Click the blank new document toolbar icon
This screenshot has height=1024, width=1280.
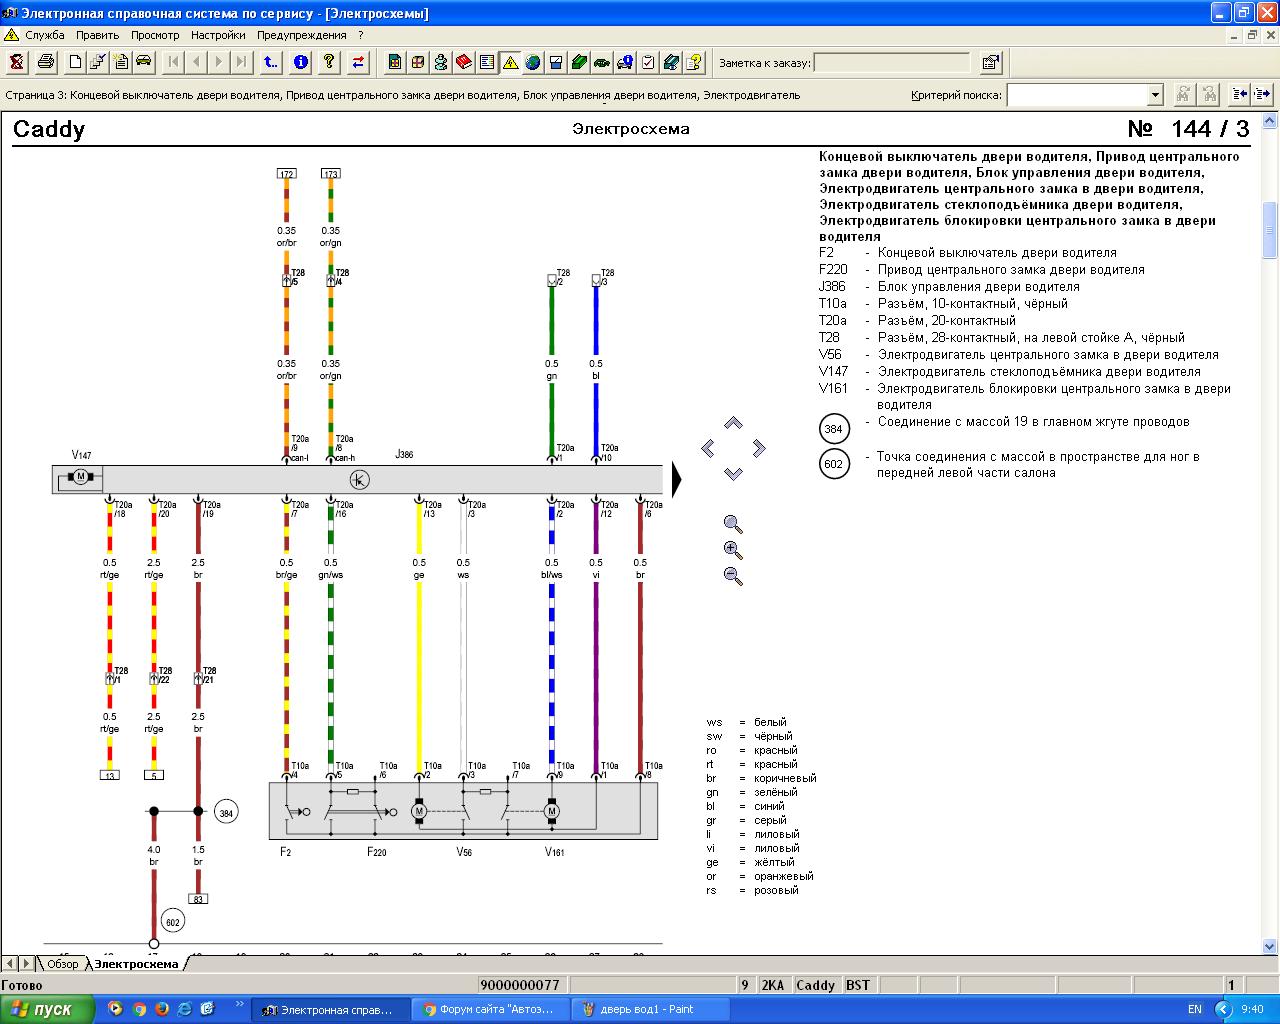tap(76, 62)
